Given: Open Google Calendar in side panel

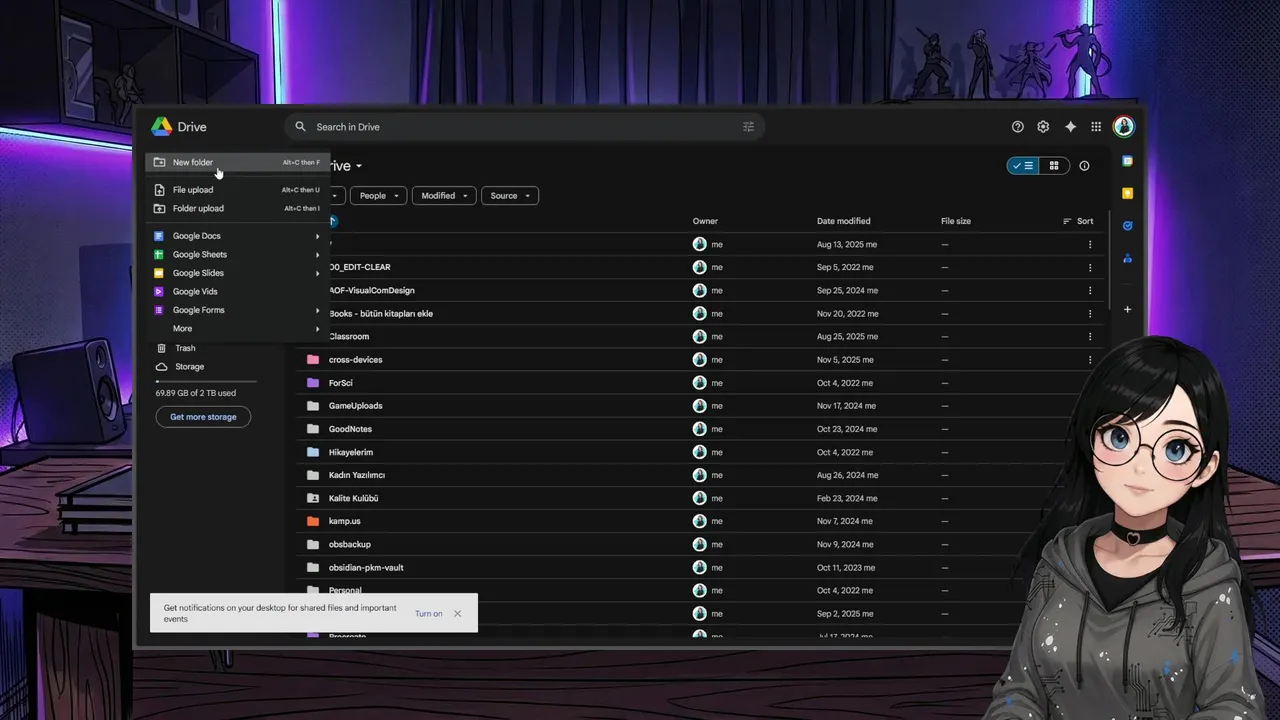Looking at the screenshot, I should click(1128, 161).
